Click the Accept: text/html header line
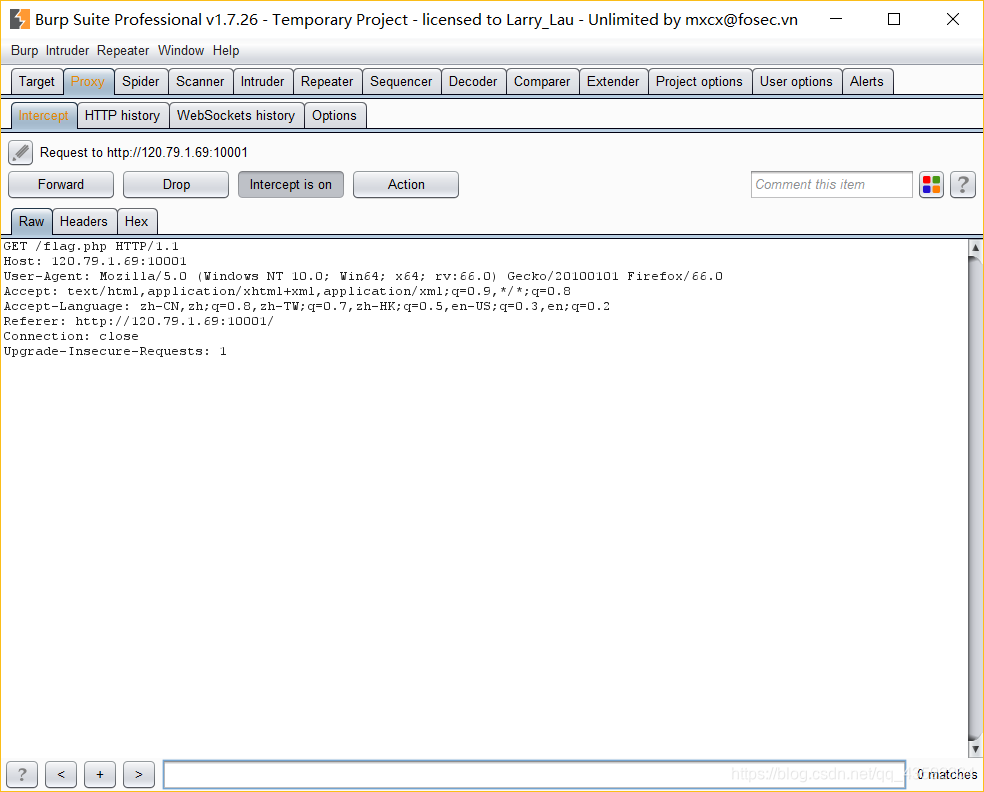The width and height of the screenshot is (984, 792). click(287, 291)
